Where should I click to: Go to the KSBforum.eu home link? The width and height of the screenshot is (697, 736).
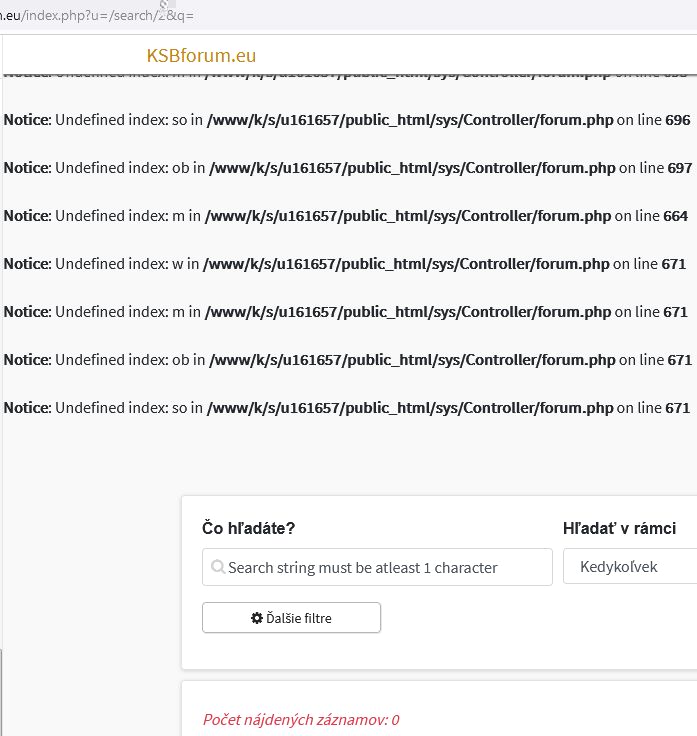click(x=201, y=55)
